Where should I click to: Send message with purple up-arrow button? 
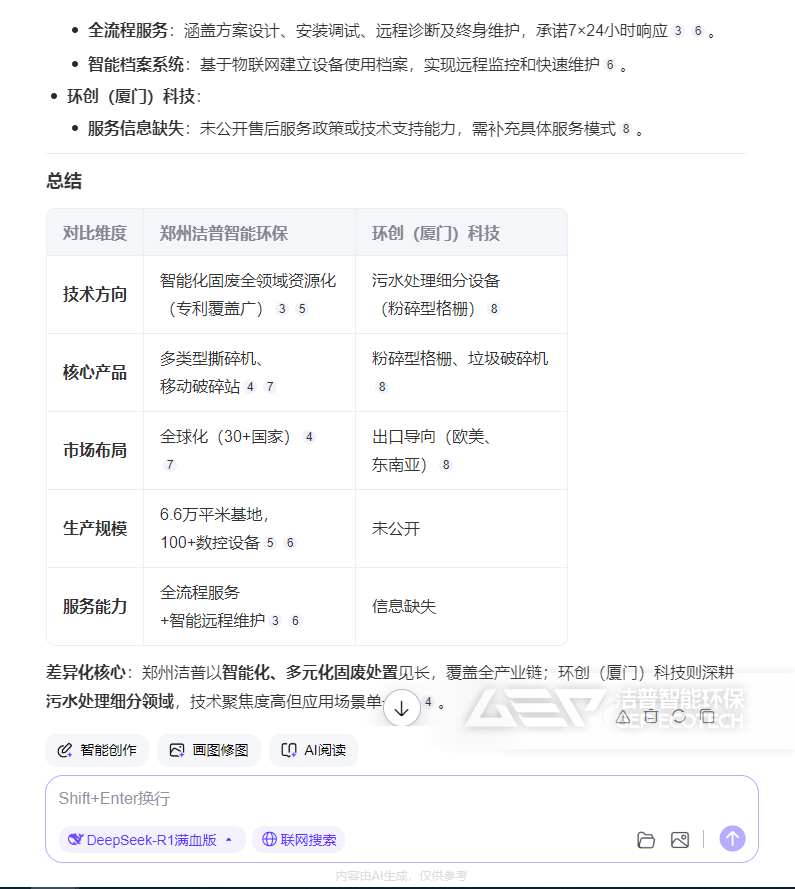tap(732, 839)
